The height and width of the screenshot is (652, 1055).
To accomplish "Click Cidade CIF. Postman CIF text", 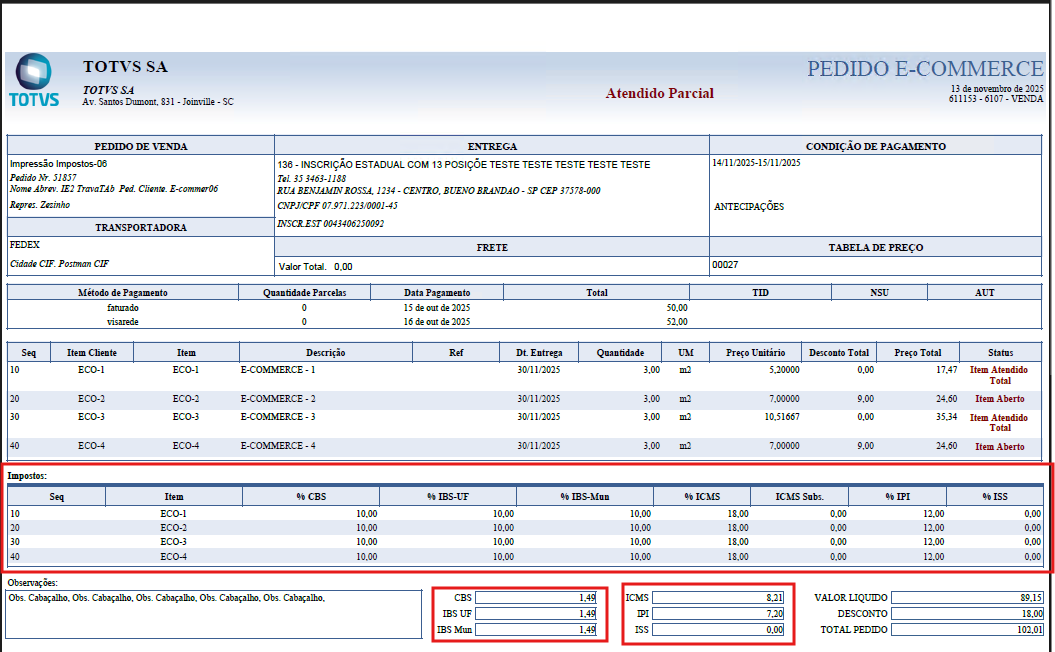I will click(59, 264).
